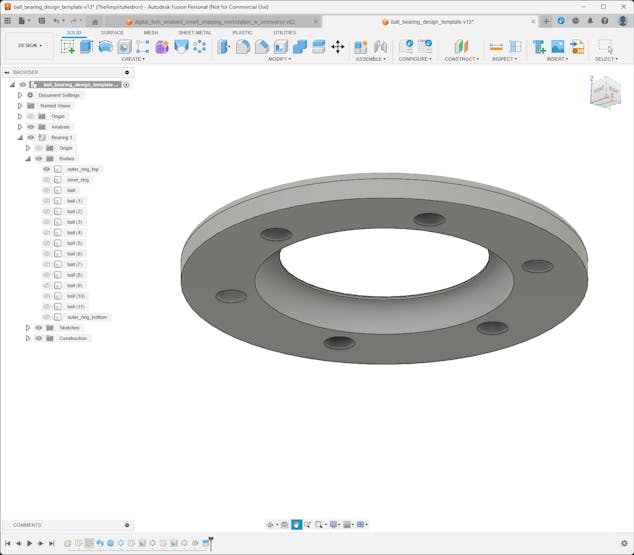Click the Measure tool in the Inspect group

coord(496,46)
